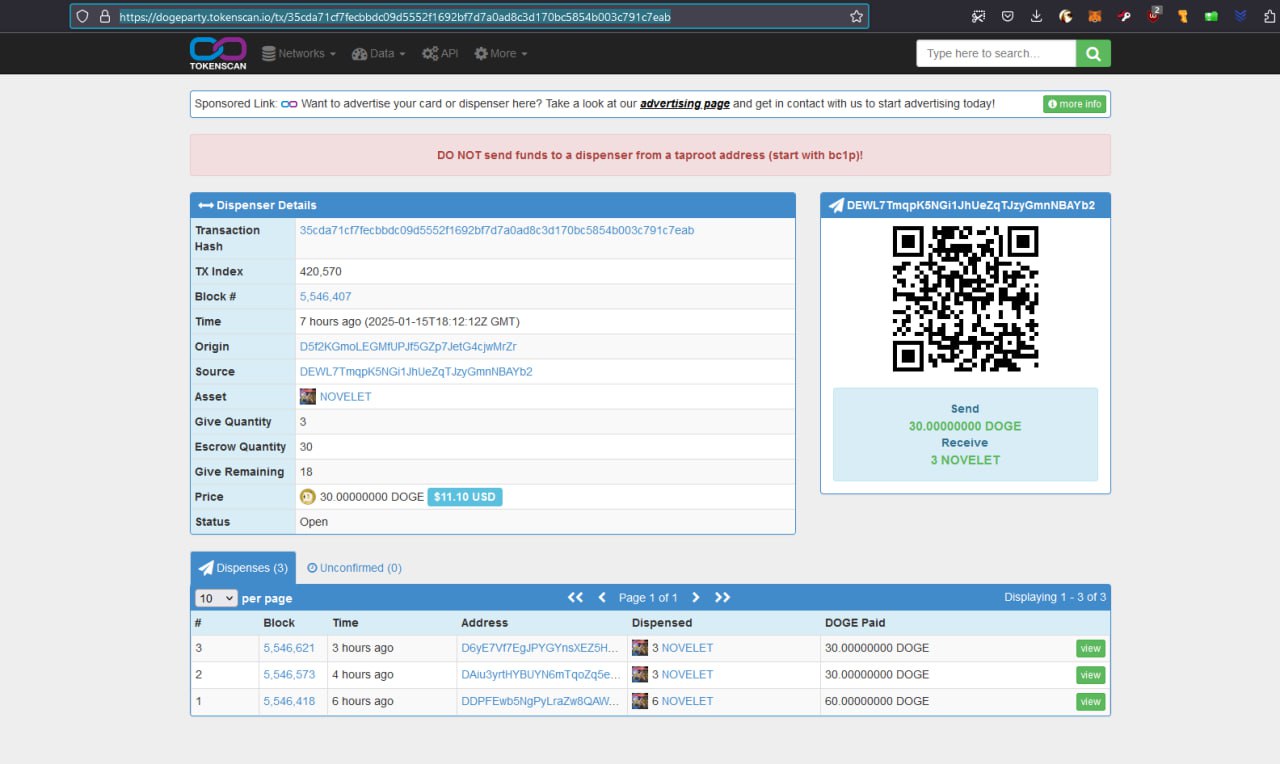The image size is (1280, 764).
Task: Open block 5,546,573 in dispenses table
Action: coord(289,675)
